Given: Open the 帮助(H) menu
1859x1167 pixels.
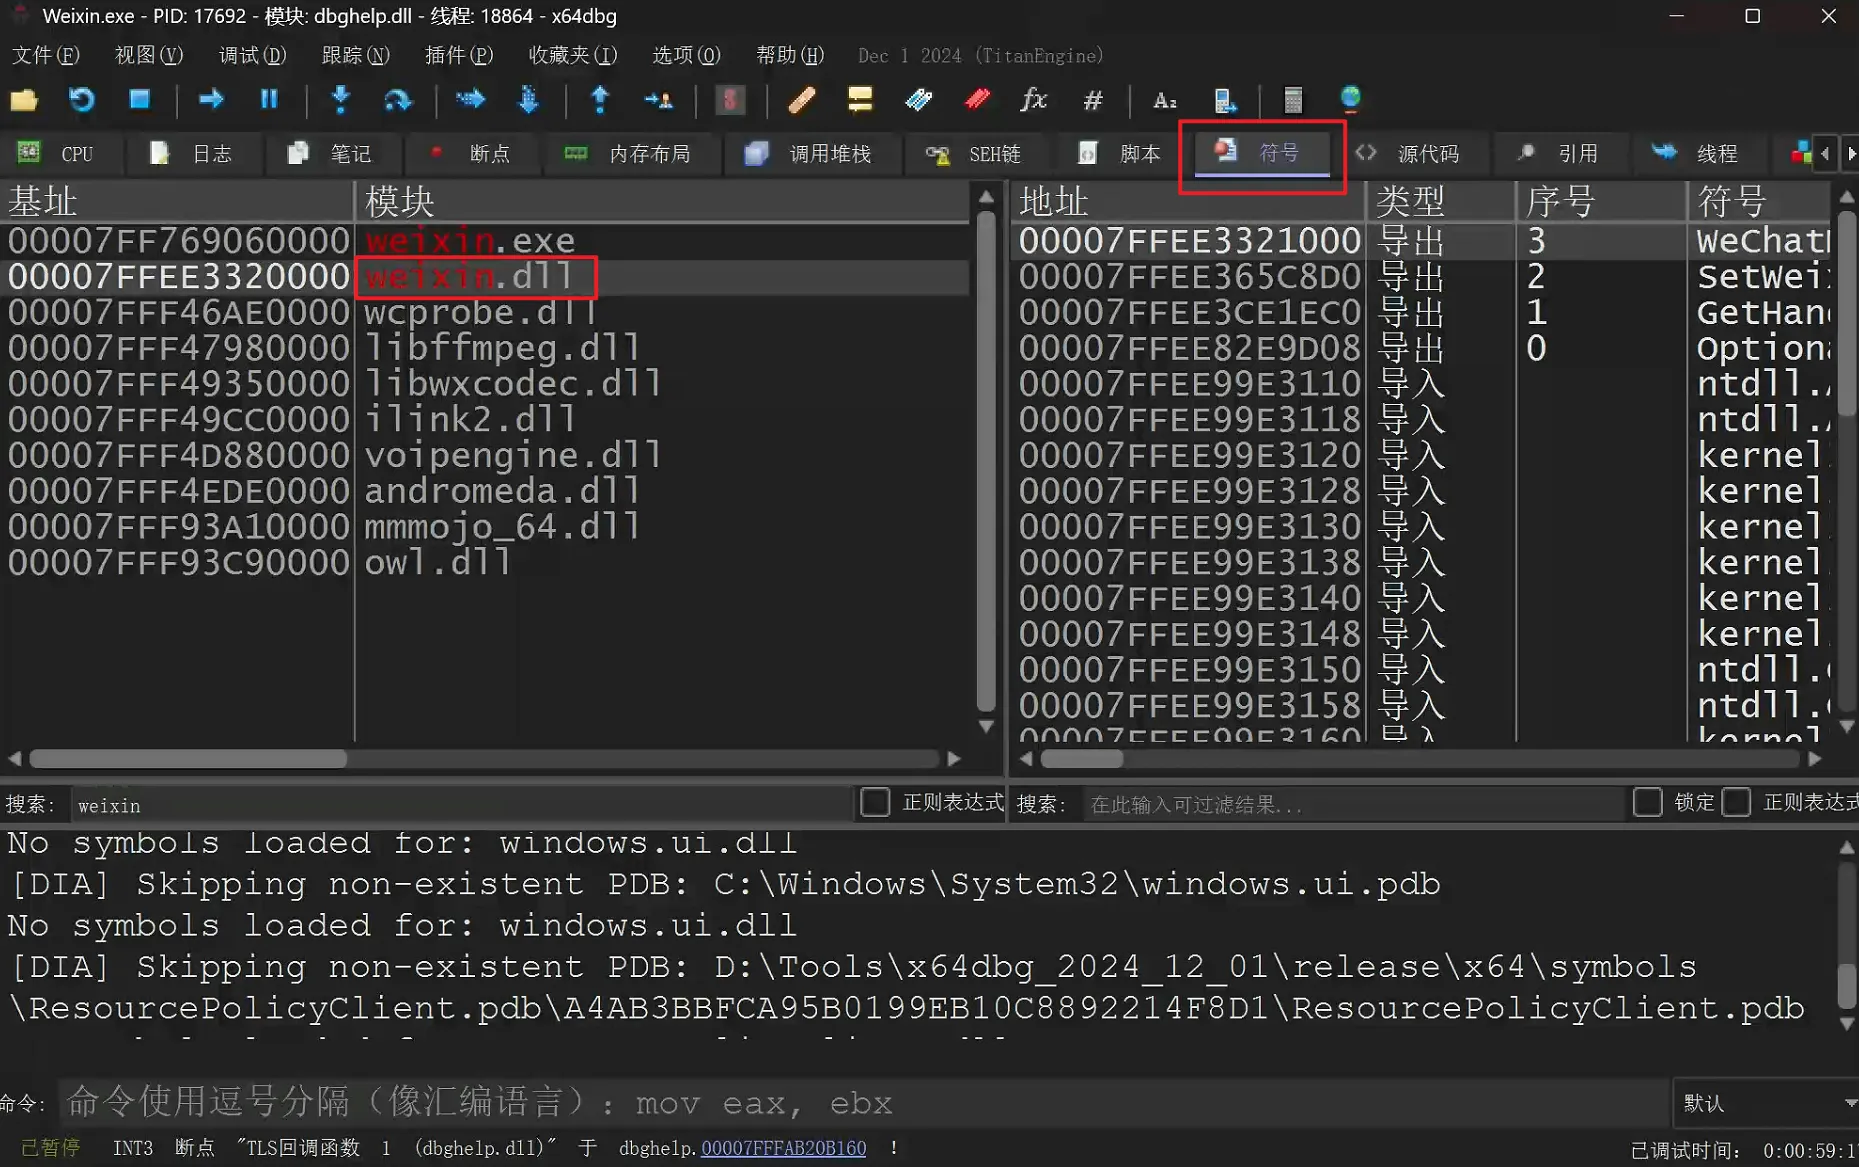Looking at the screenshot, I should [x=790, y=55].
